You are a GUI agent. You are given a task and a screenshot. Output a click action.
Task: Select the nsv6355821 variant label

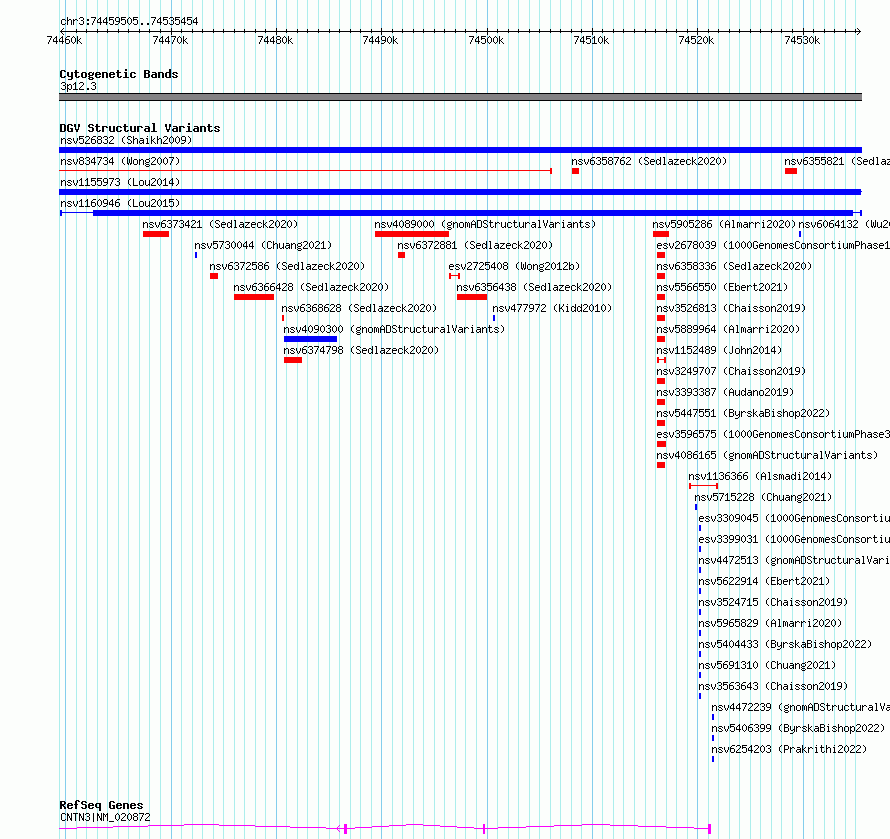click(837, 161)
